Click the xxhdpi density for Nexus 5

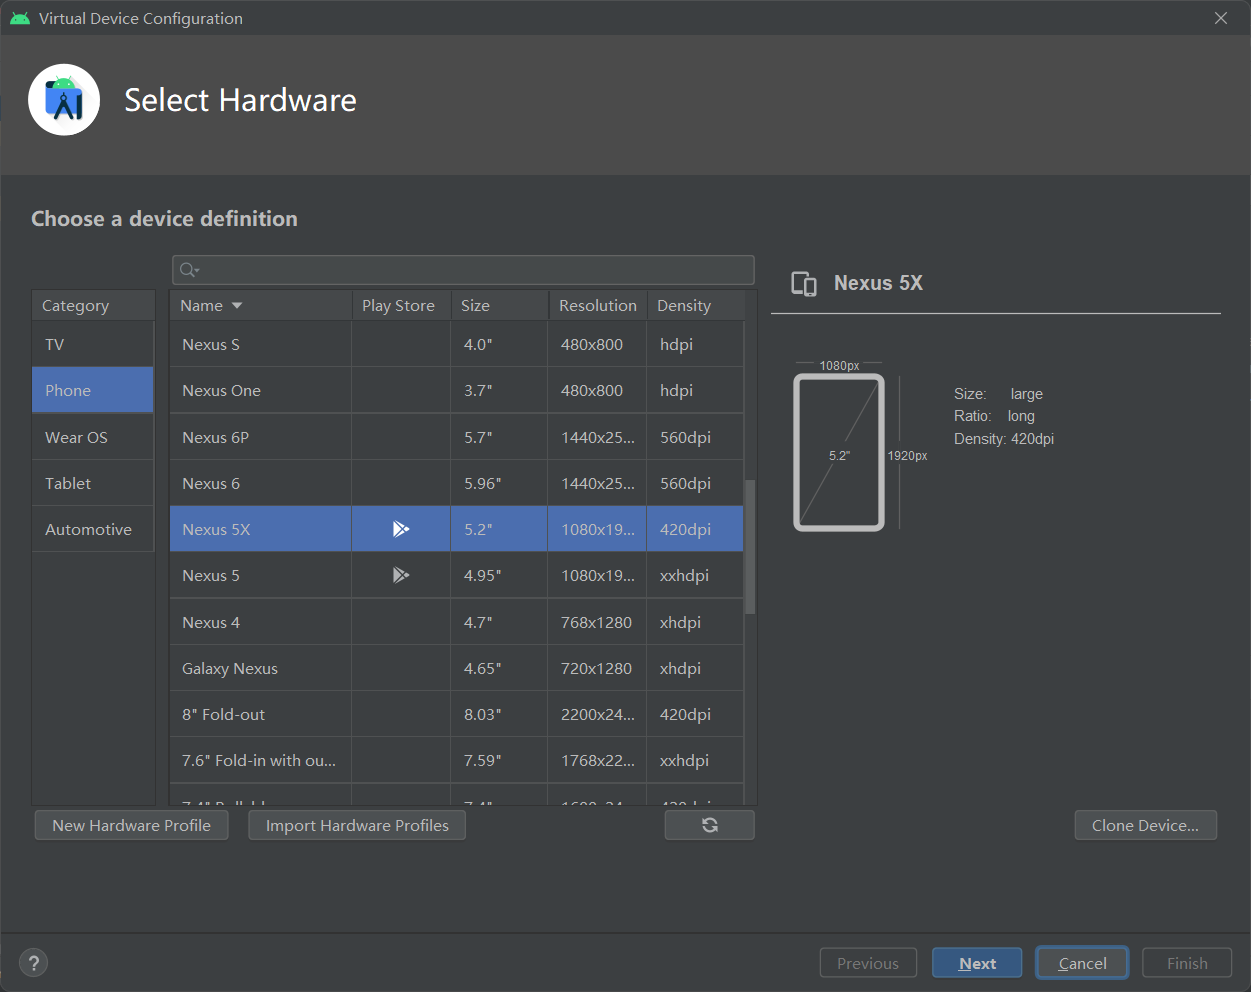pos(695,575)
